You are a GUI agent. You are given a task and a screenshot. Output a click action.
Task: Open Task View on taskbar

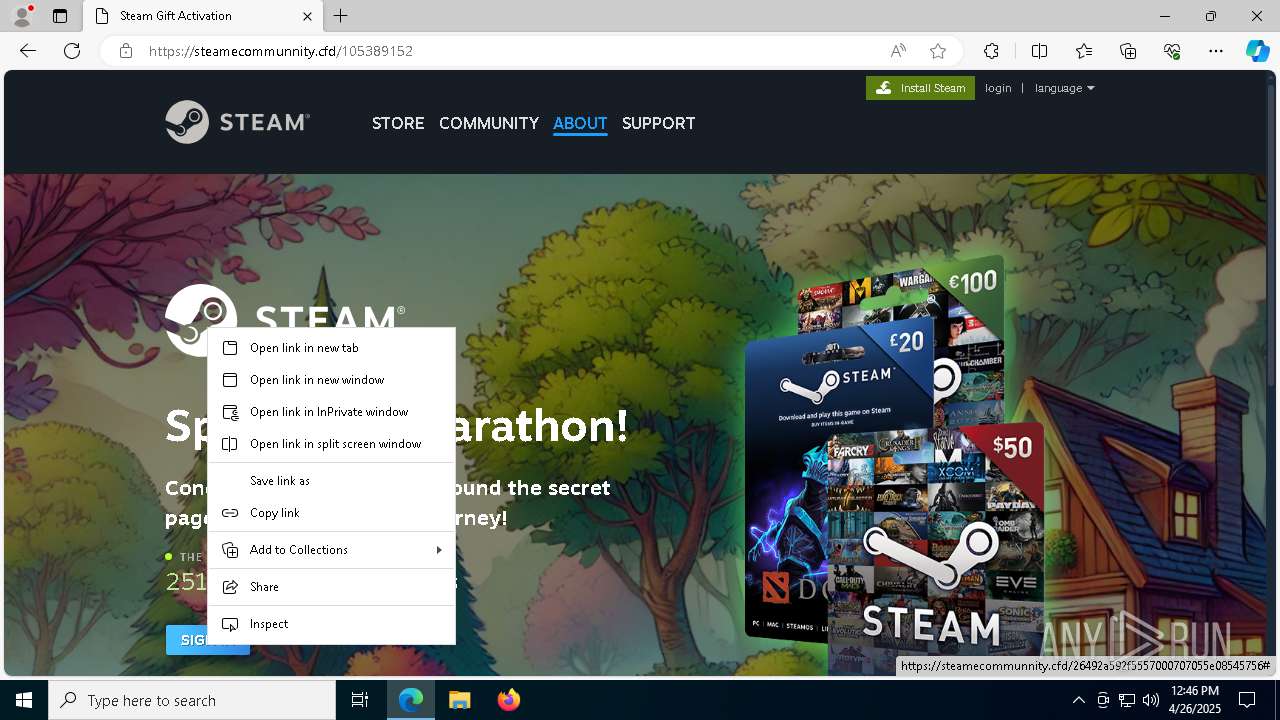point(360,700)
